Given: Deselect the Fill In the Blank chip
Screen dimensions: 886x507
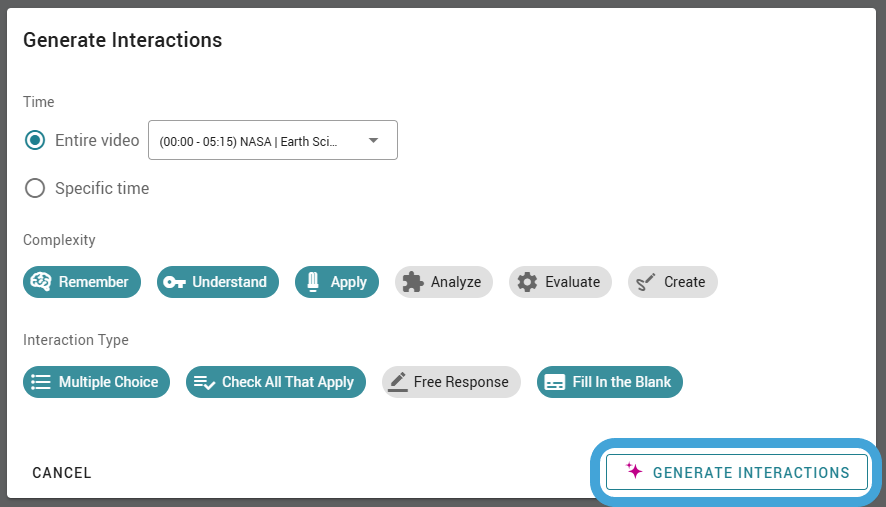Looking at the screenshot, I should pos(610,382).
